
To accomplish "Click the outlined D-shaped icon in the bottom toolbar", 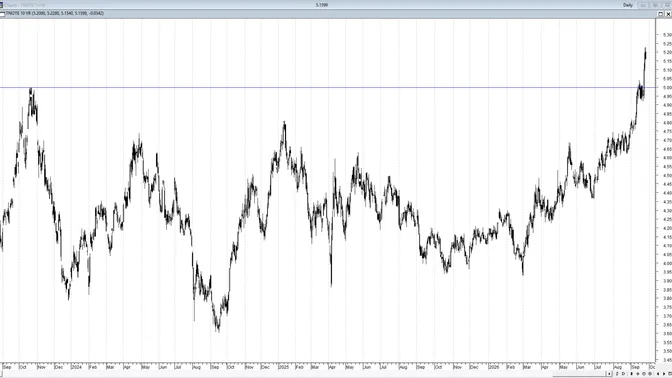I will pyautogui.click(x=624, y=374).
